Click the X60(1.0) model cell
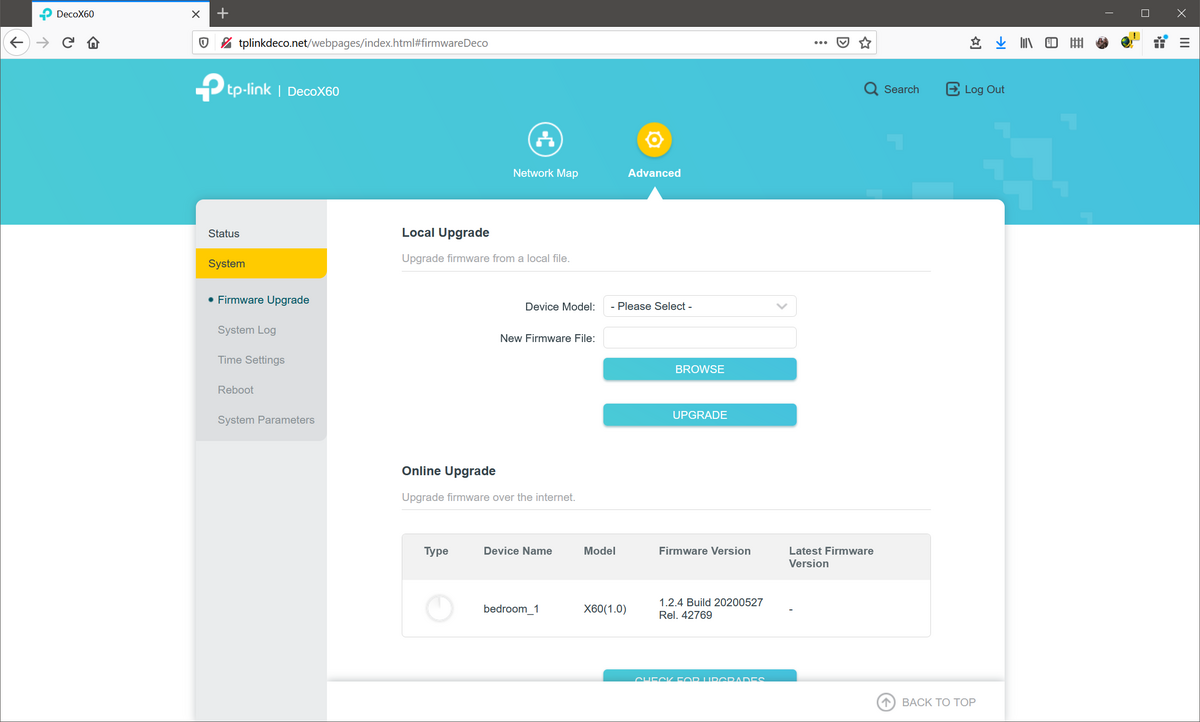Screen dimensions: 1200x722 coord(605,608)
